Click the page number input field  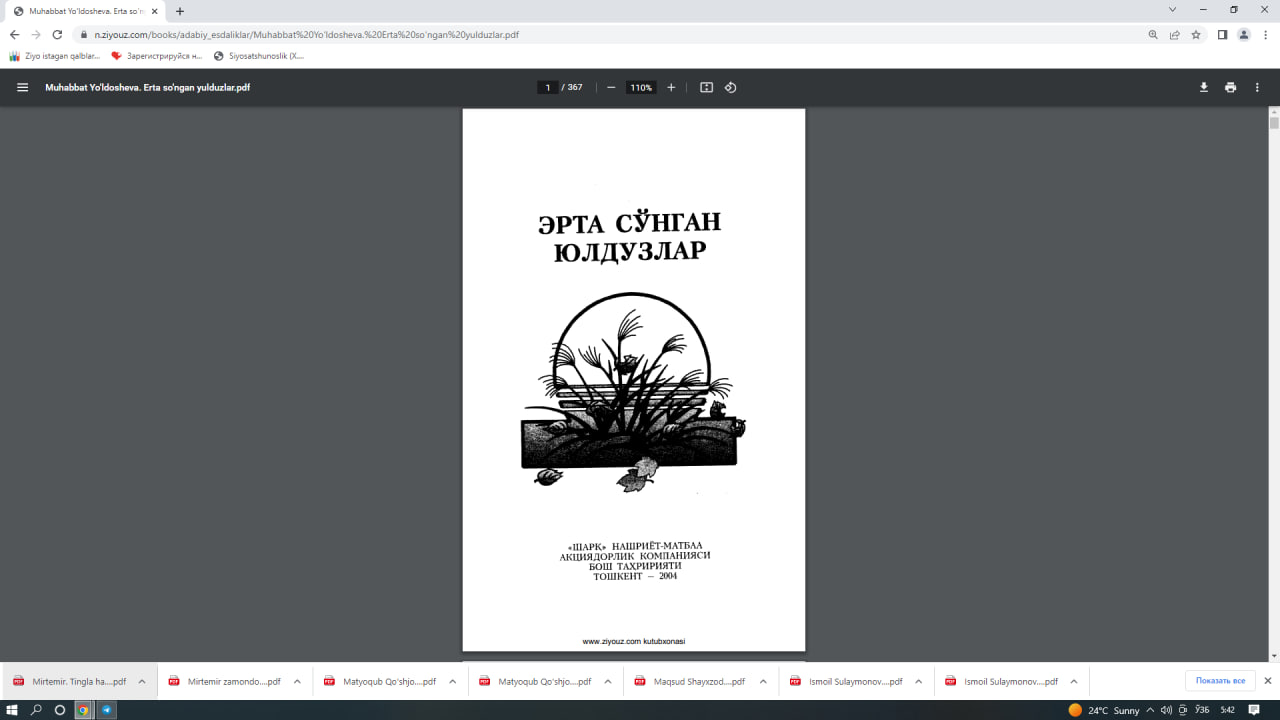click(547, 87)
